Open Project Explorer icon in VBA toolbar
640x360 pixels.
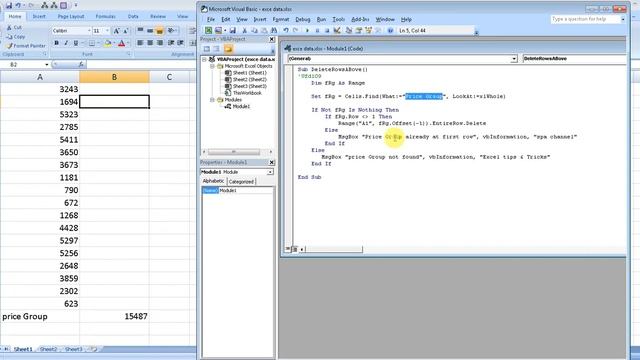349,30
